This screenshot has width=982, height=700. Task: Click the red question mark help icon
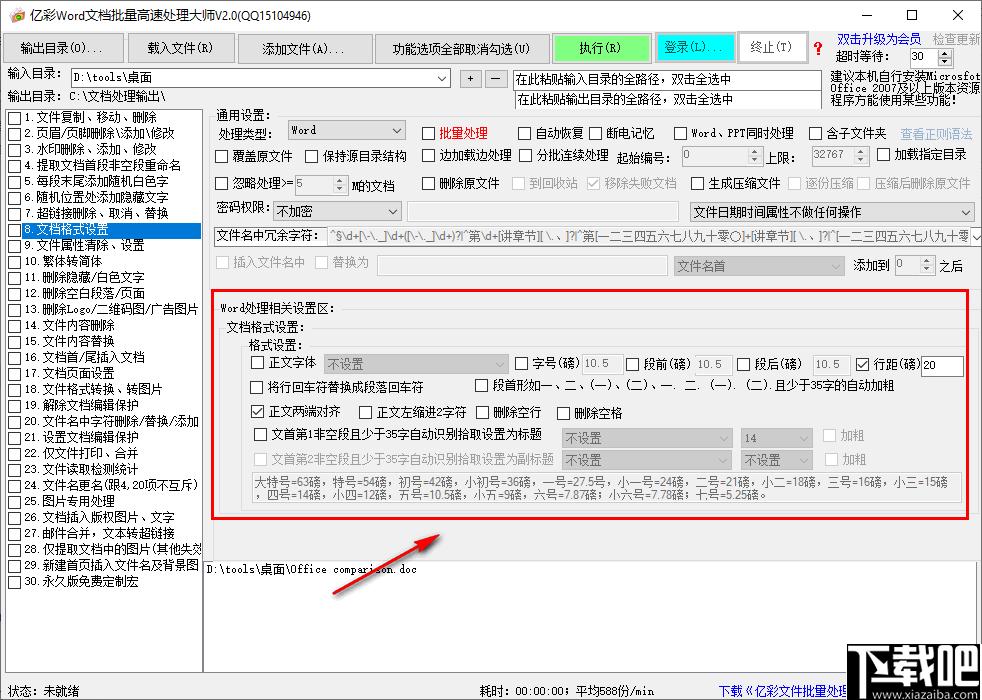(817, 49)
